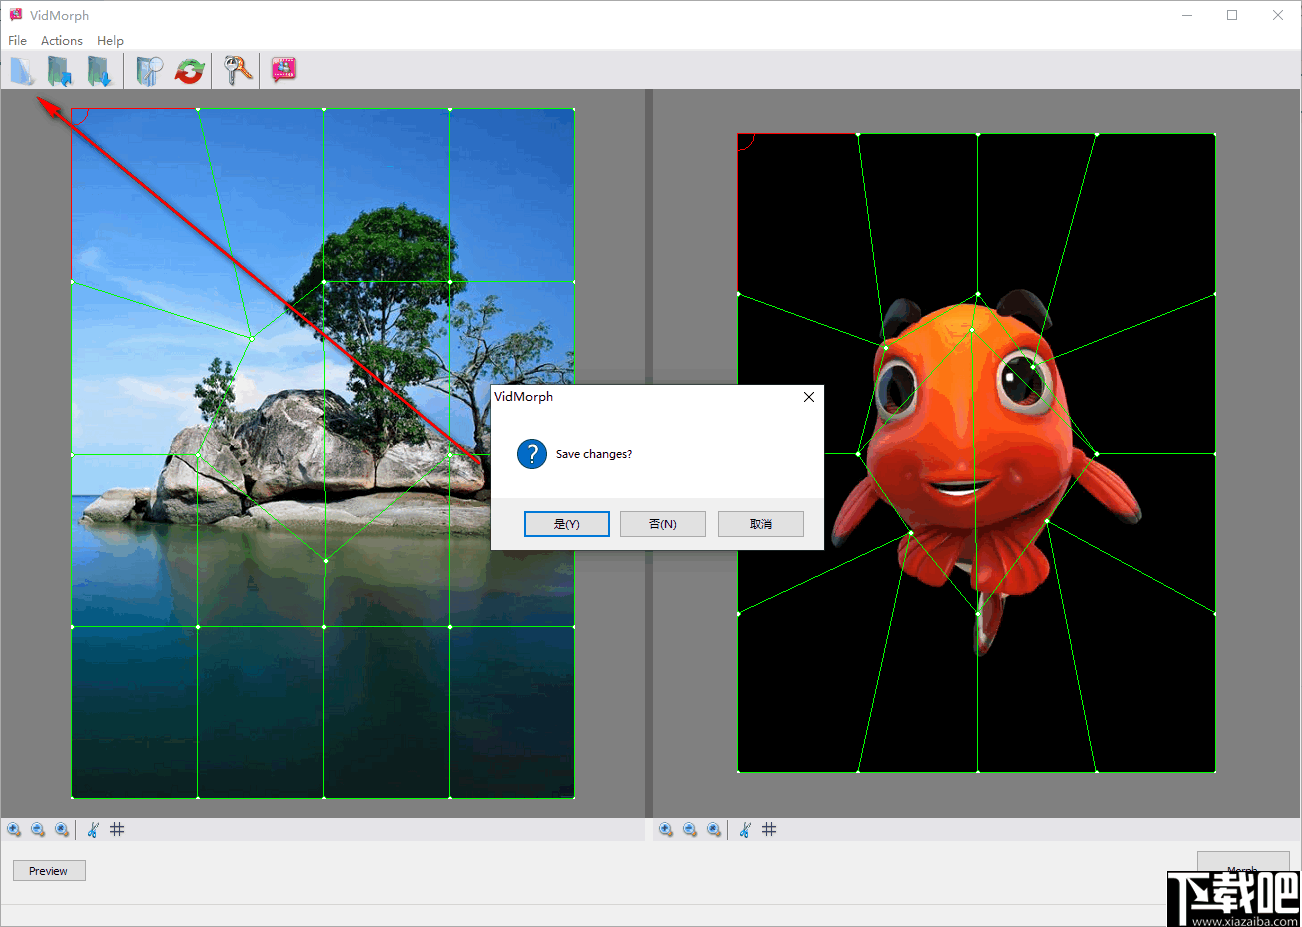
Task: Reset zoom on the left image panel
Action: pos(63,829)
